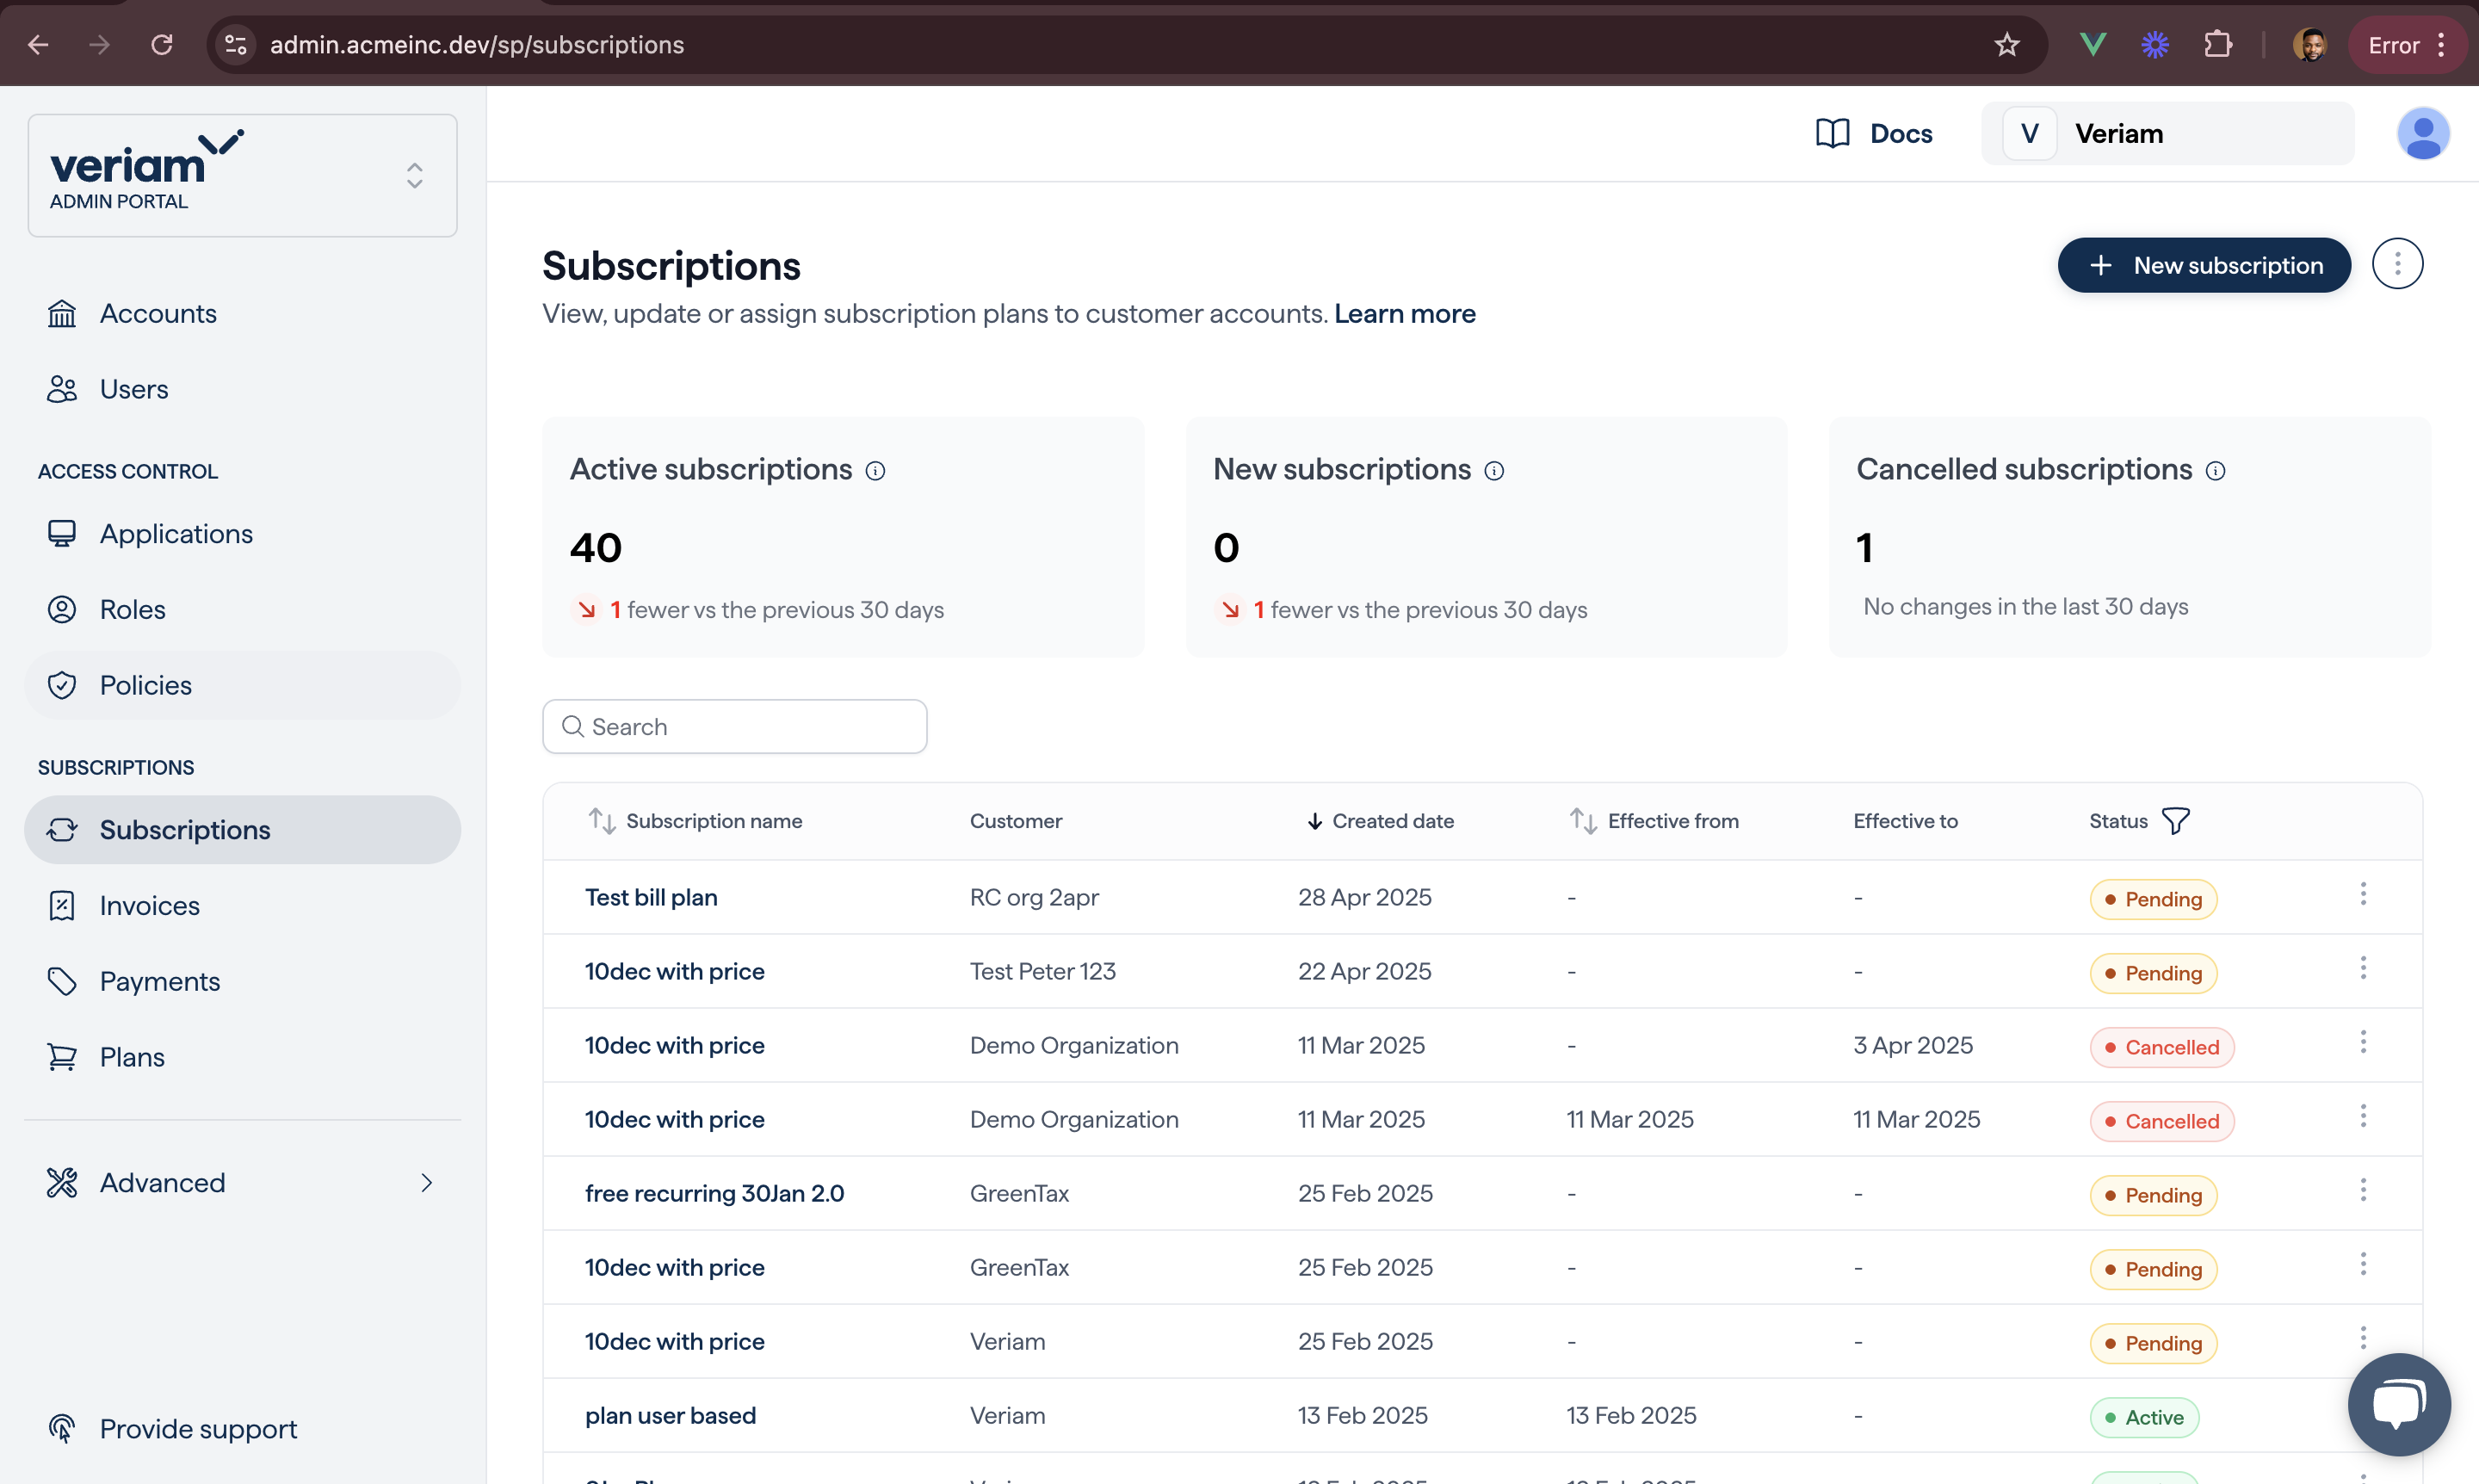2479x1484 pixels.
Task: Click the page options three-dot button
Action: click(x=2397, y=265)
